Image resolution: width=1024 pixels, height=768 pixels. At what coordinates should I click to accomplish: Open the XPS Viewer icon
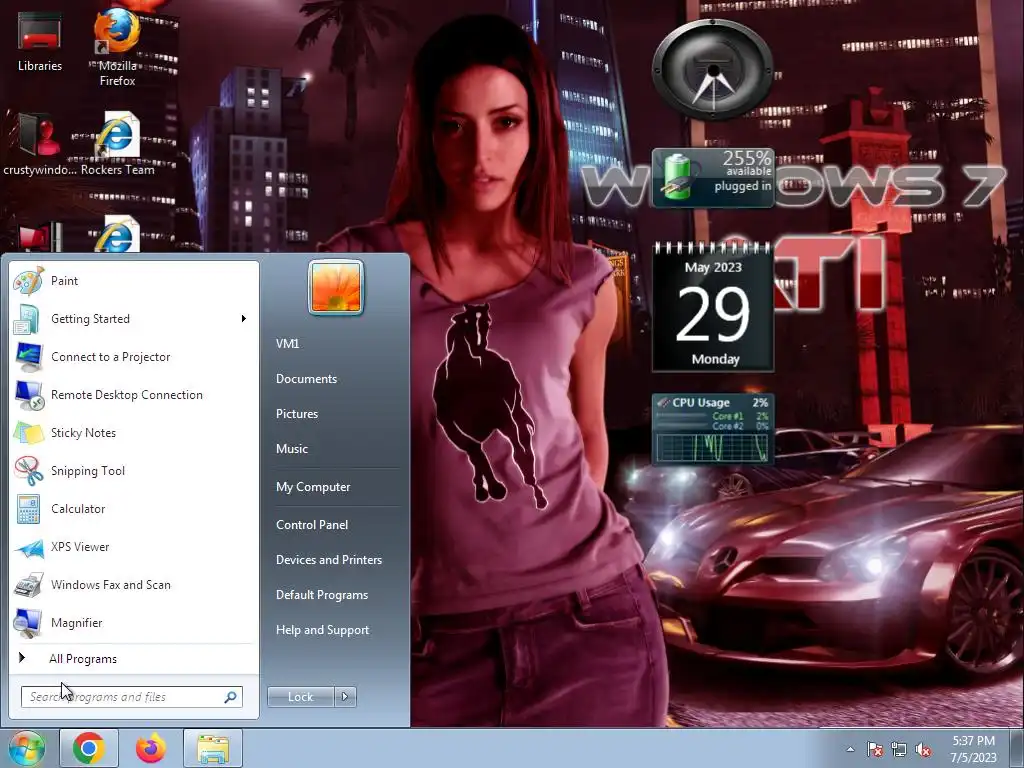[29, 547]
